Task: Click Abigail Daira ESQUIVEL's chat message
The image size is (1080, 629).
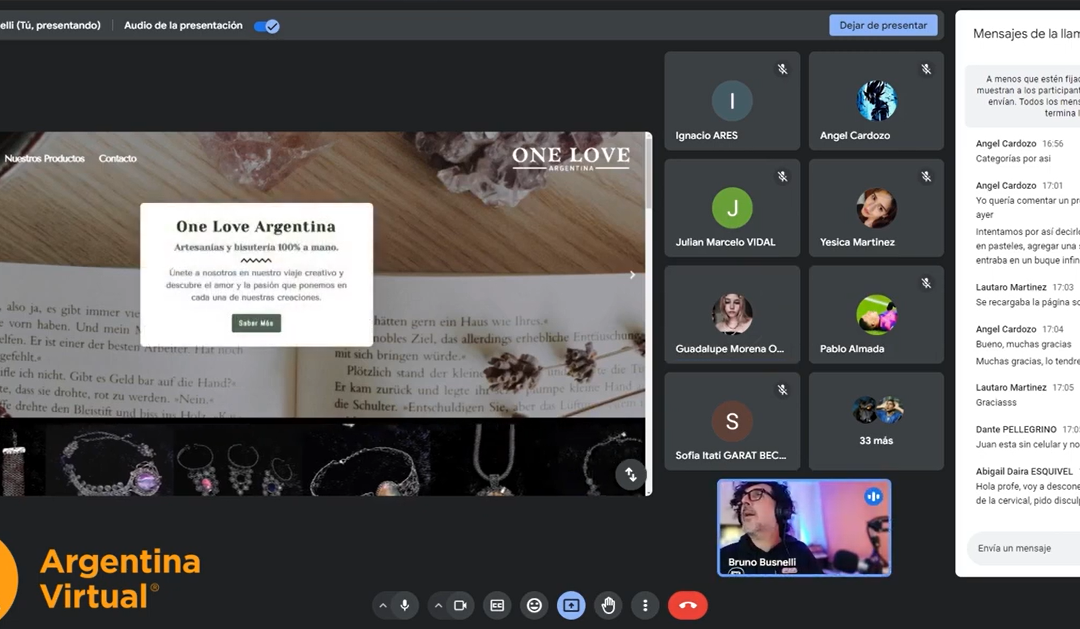Action: point(1028,493)
